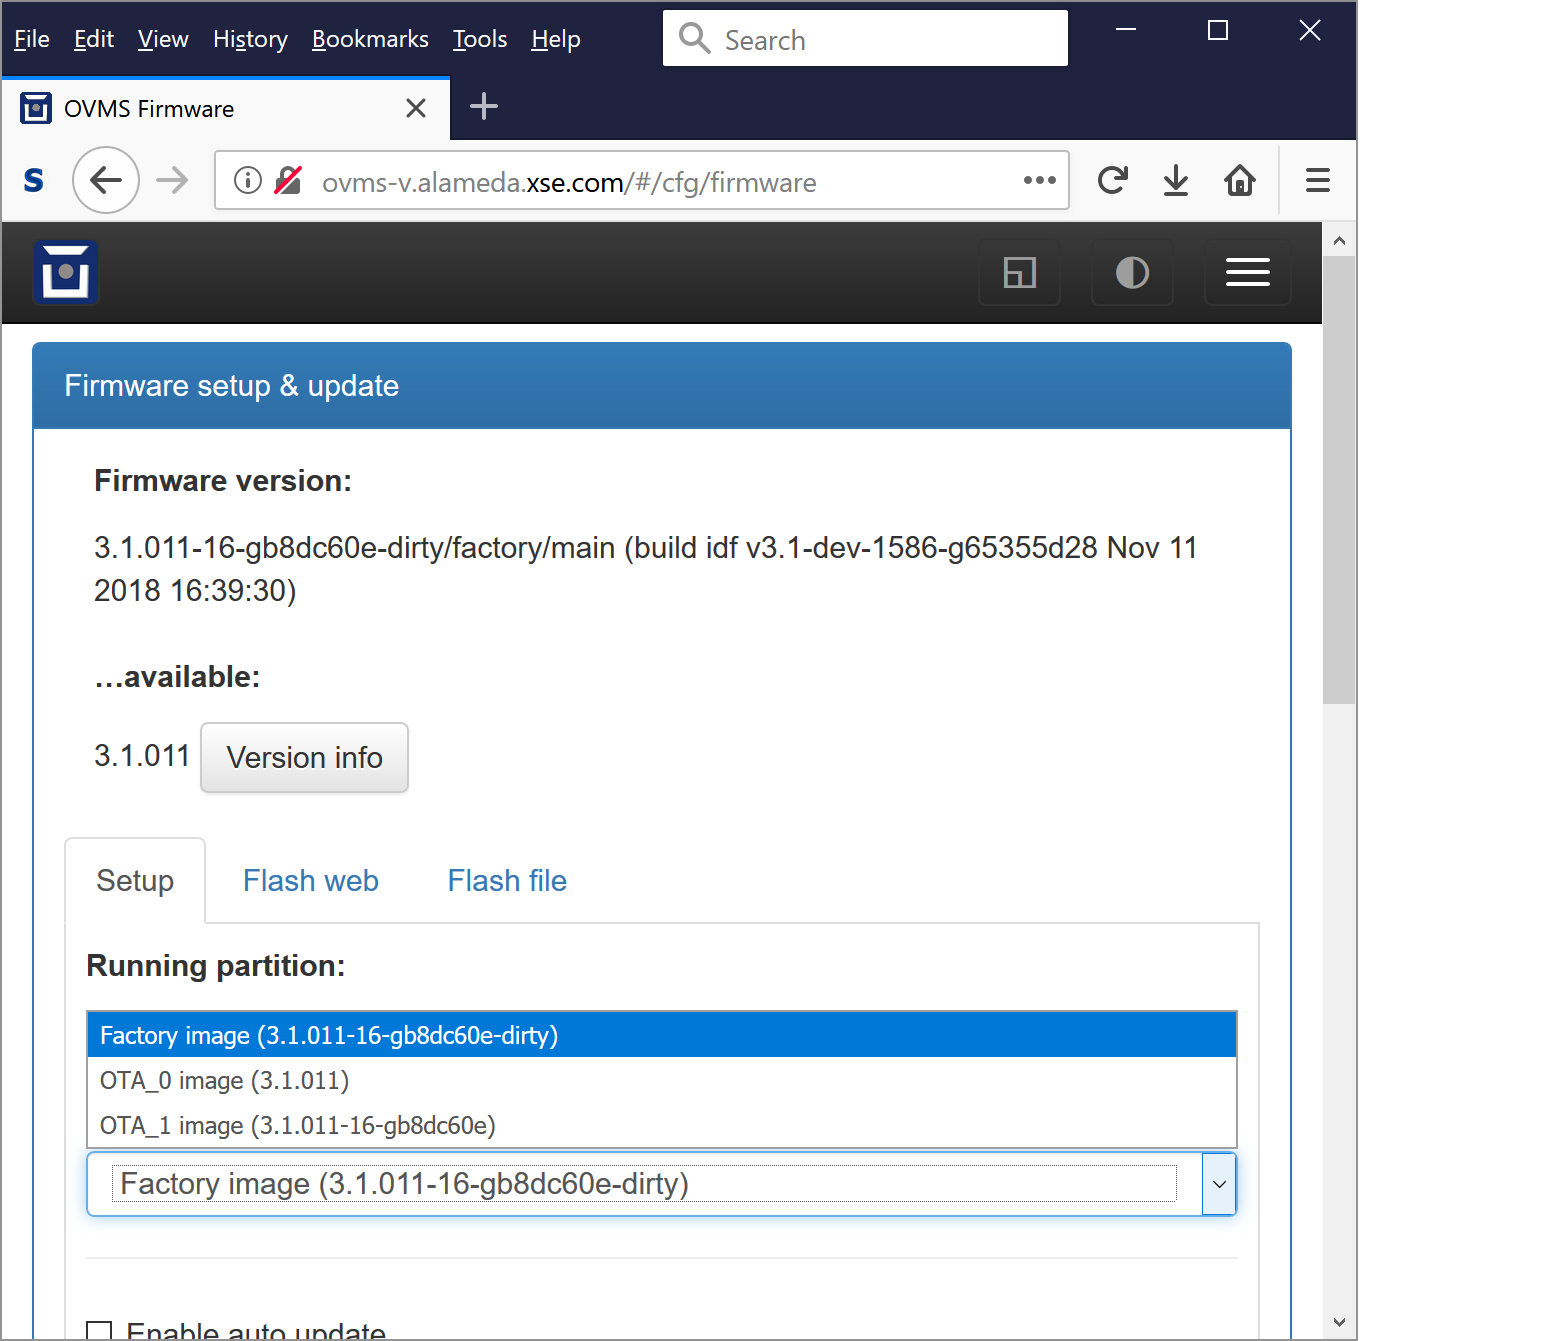Choose OTA_1 image (3.1.011-16-gb8dc60e) option
This screenshot has width=1542, height=1341.
297,1126
